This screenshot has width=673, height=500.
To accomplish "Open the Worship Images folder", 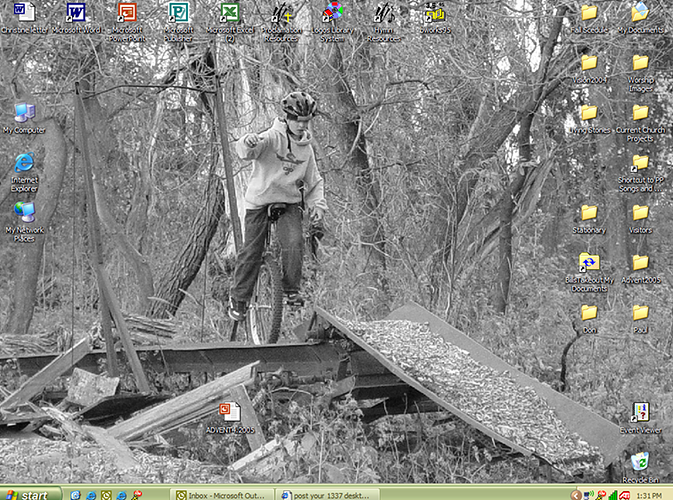I will point(640,73).
